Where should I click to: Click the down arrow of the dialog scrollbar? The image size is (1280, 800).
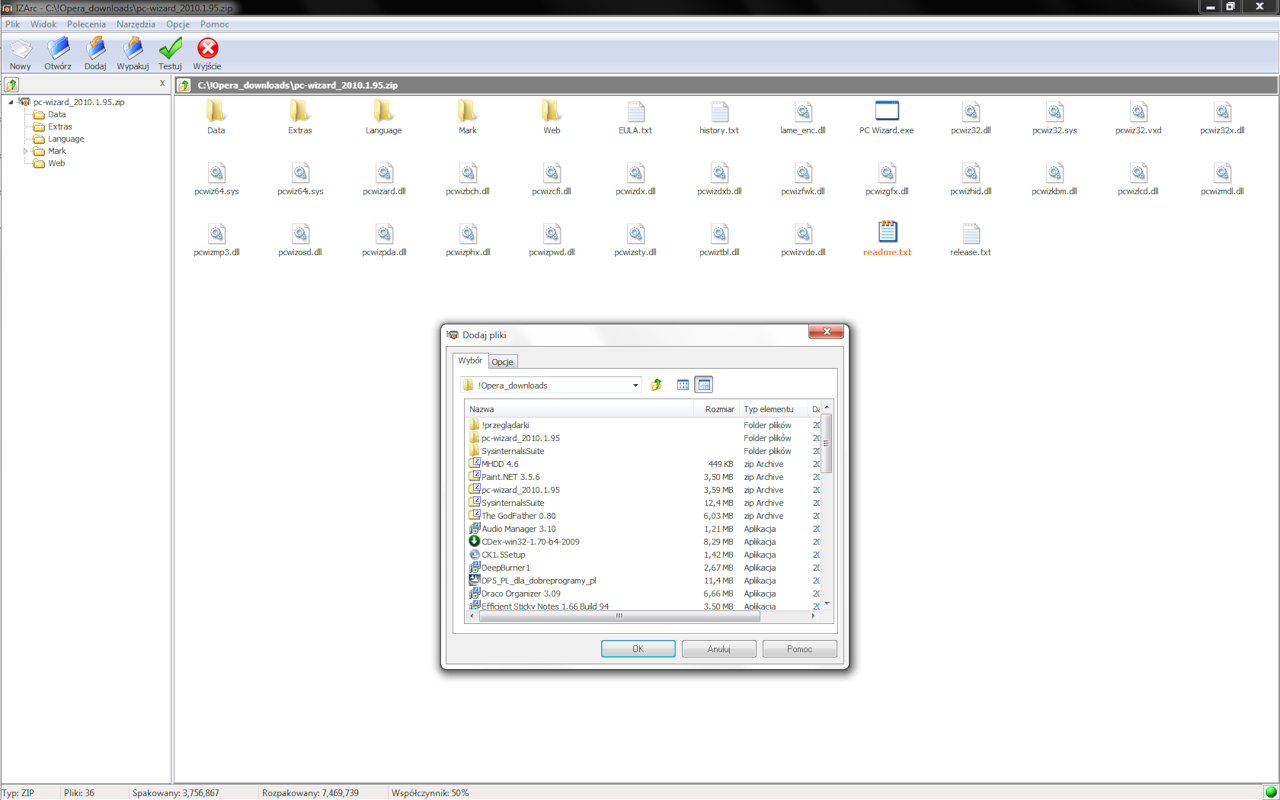826,604
